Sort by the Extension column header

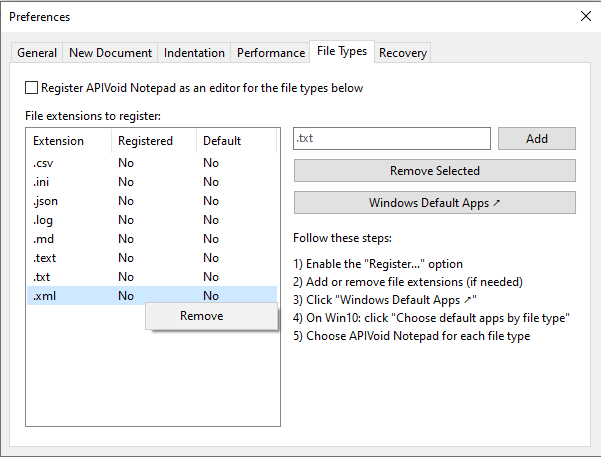point(69,141)
